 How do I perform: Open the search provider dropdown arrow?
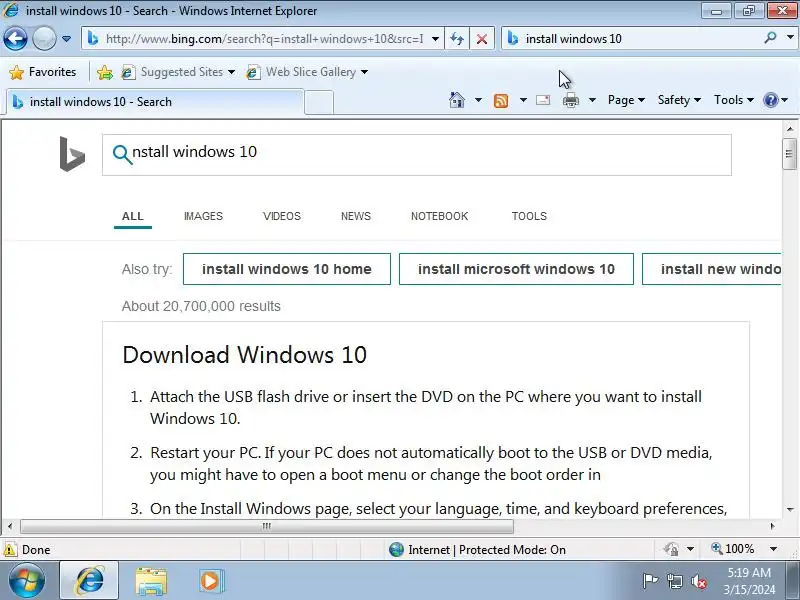[790, 38]
